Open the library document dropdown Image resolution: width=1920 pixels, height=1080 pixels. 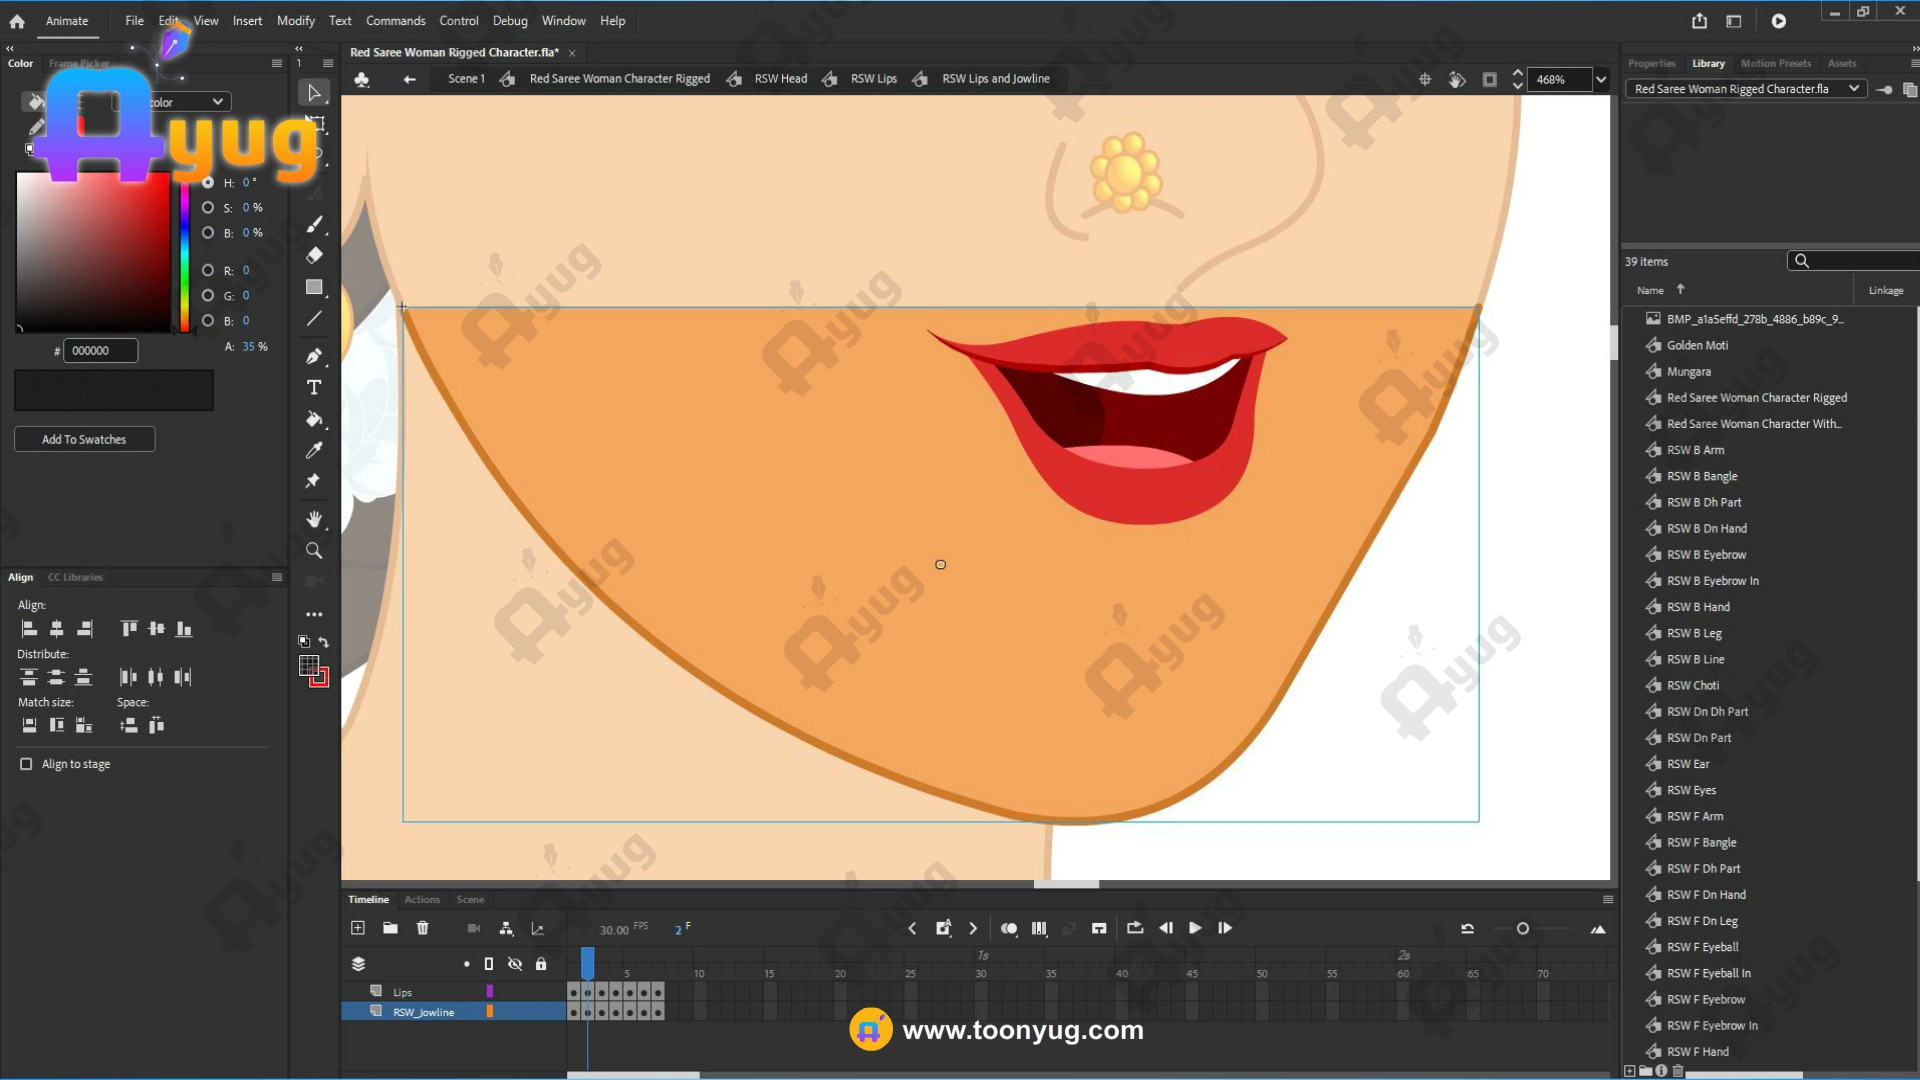(1853, 89)
